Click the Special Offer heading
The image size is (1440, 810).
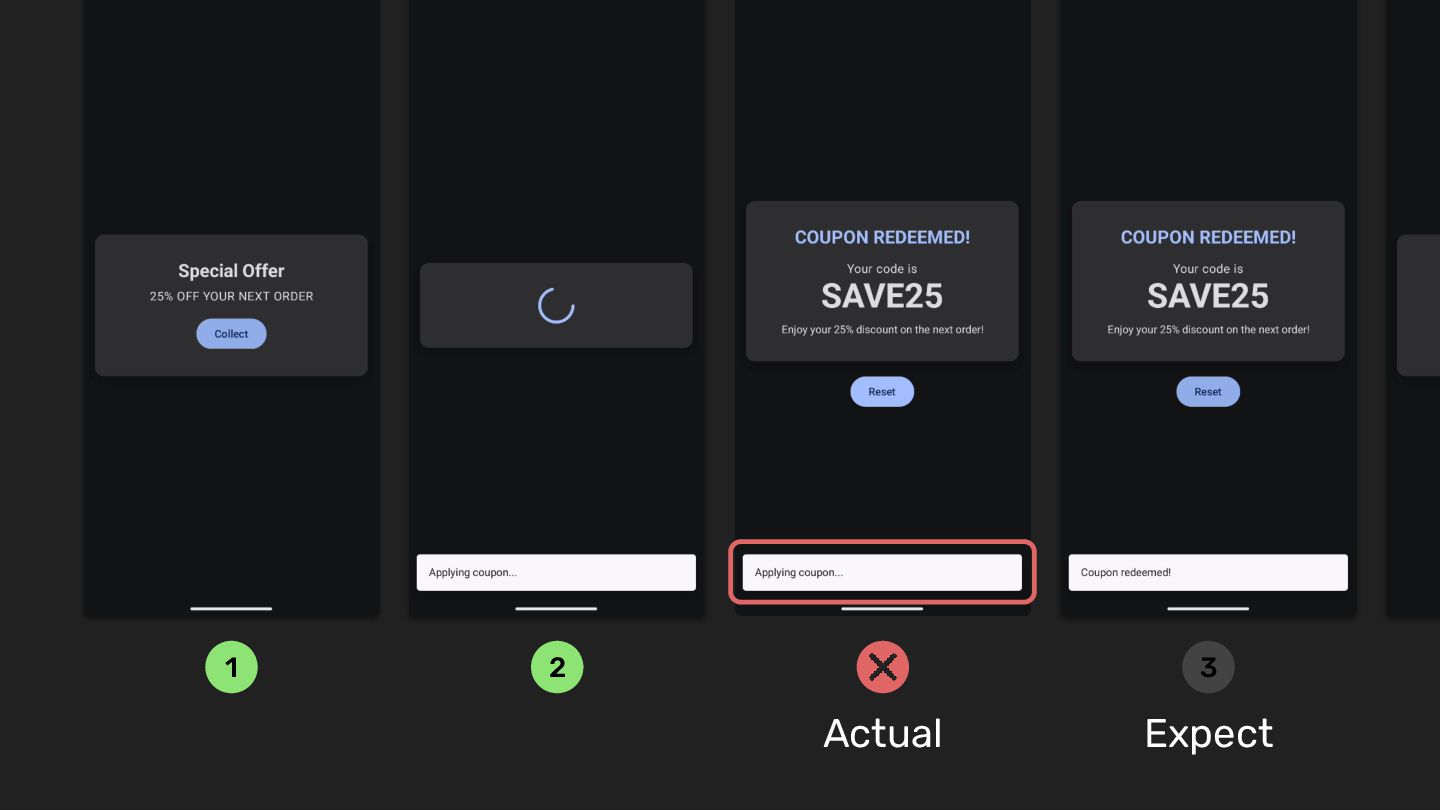231,271
